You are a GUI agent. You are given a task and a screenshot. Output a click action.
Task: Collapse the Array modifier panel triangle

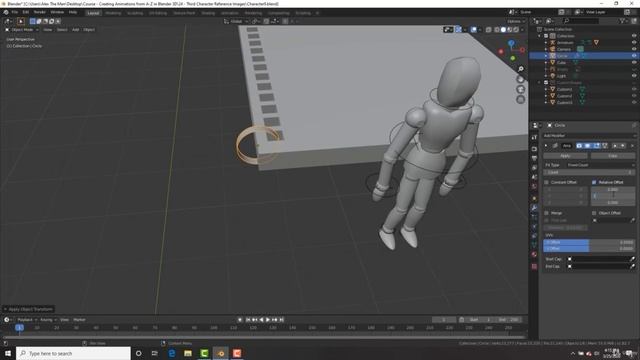tap(546, 146)
